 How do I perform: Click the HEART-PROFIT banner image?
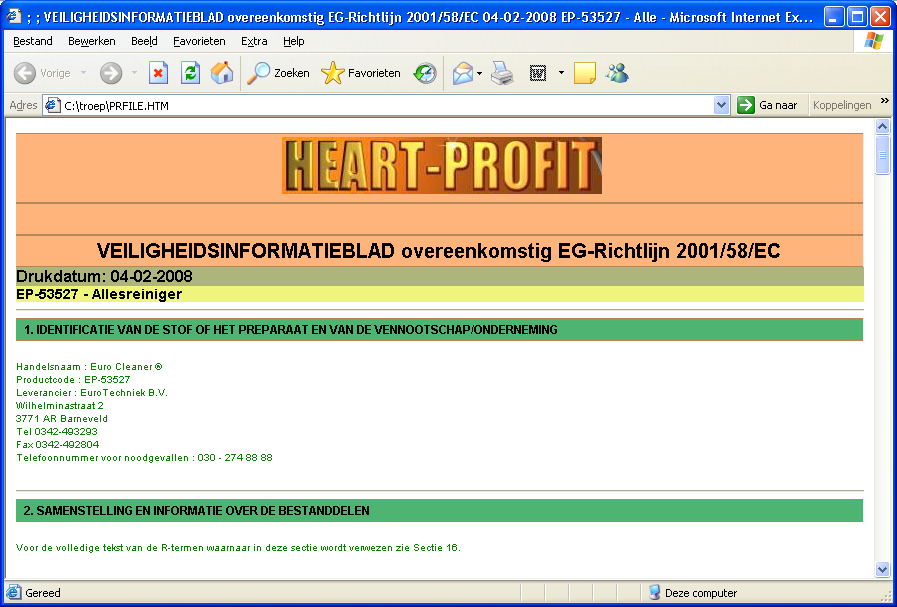click(x=442, y=165)
